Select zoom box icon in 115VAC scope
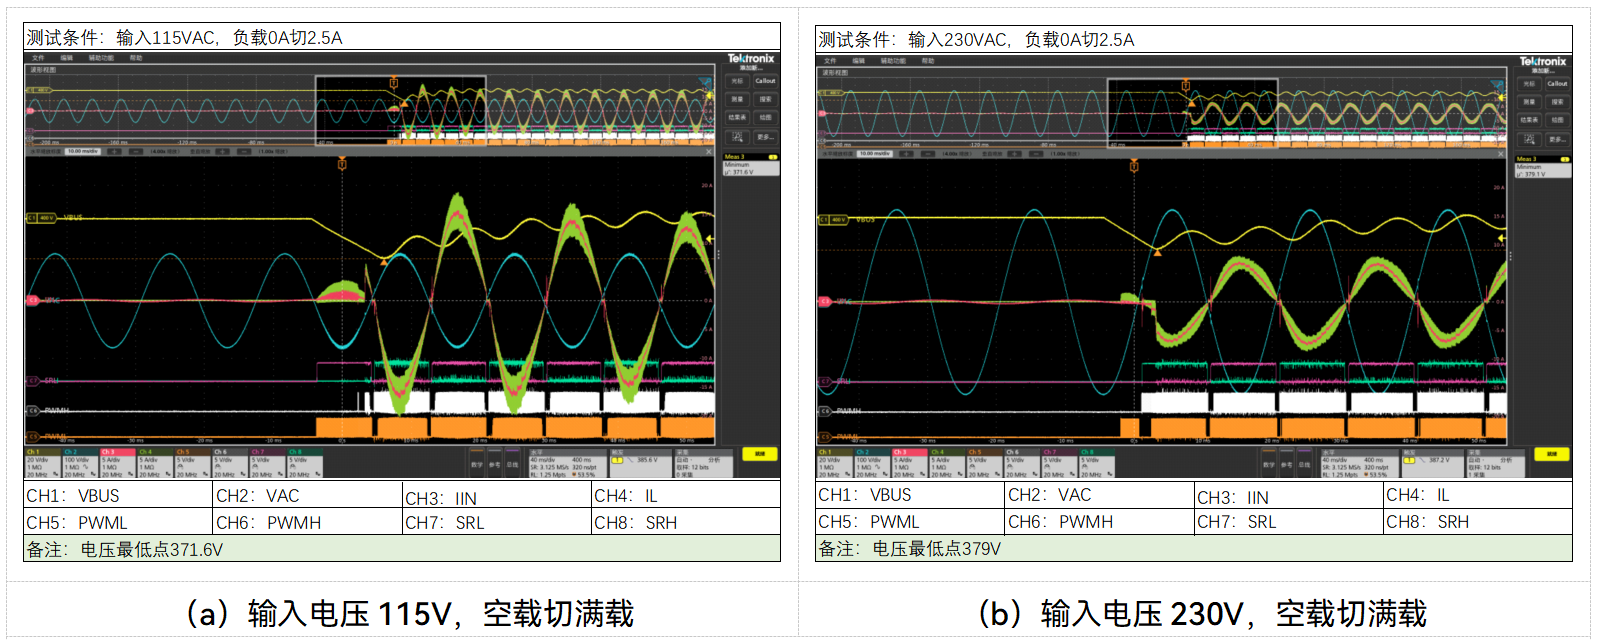The height and width of the screenshot is (640, 1601). (x=737, y=136)
